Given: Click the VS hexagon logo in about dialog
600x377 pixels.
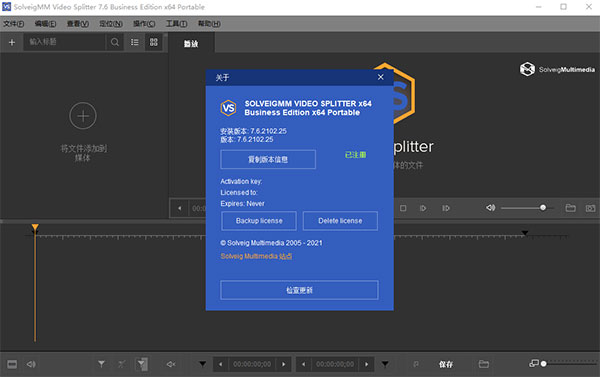Looking at the screenshot, I should point(228,108).
